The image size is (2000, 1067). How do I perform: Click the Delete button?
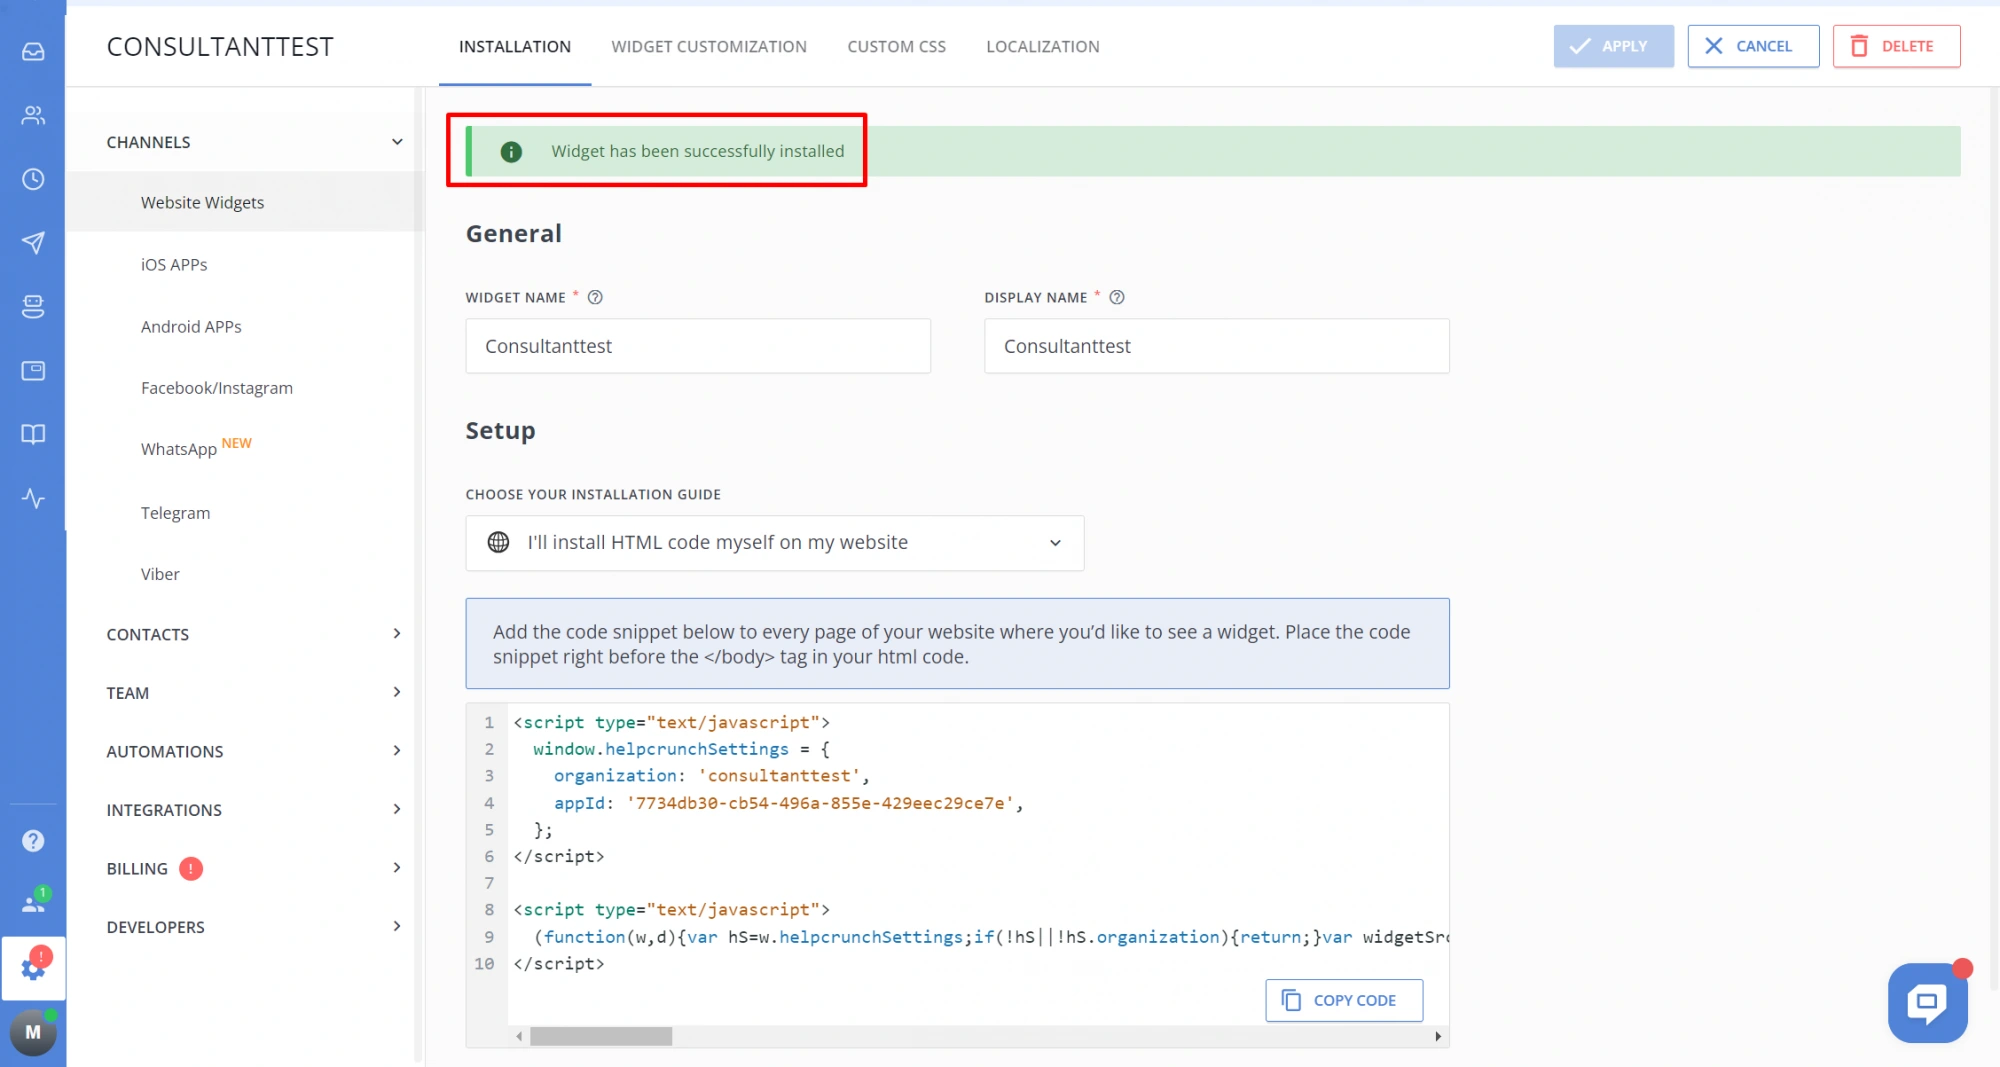[1895, 46]
